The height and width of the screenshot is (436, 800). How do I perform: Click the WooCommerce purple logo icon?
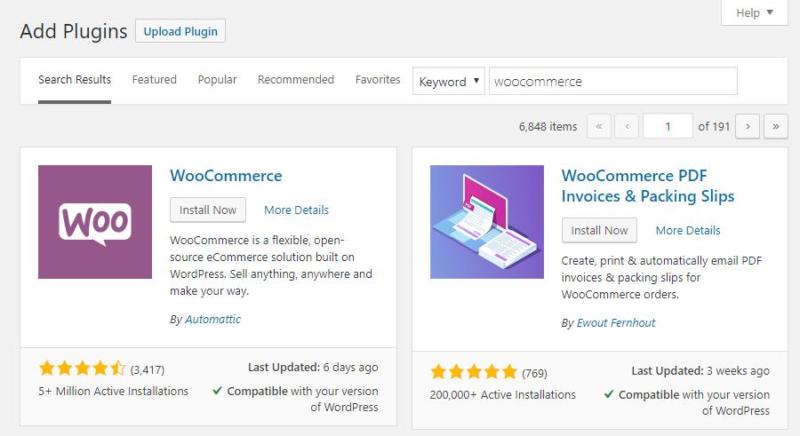coord(95,222)
